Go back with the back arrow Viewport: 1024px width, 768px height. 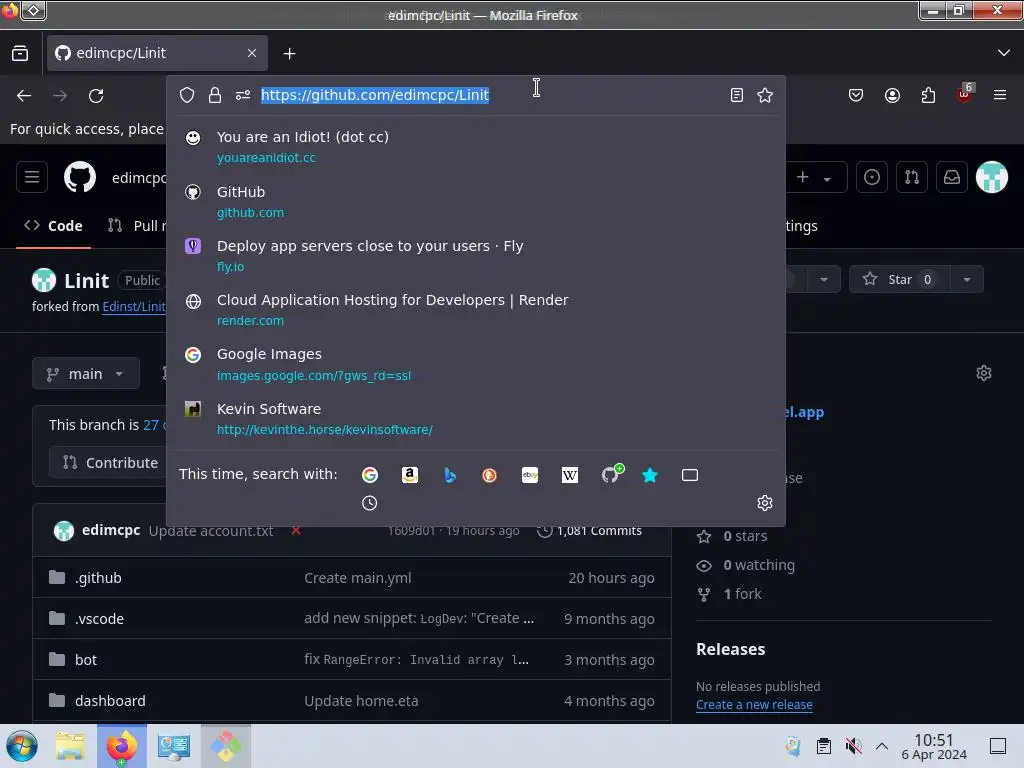pos(24,96)
